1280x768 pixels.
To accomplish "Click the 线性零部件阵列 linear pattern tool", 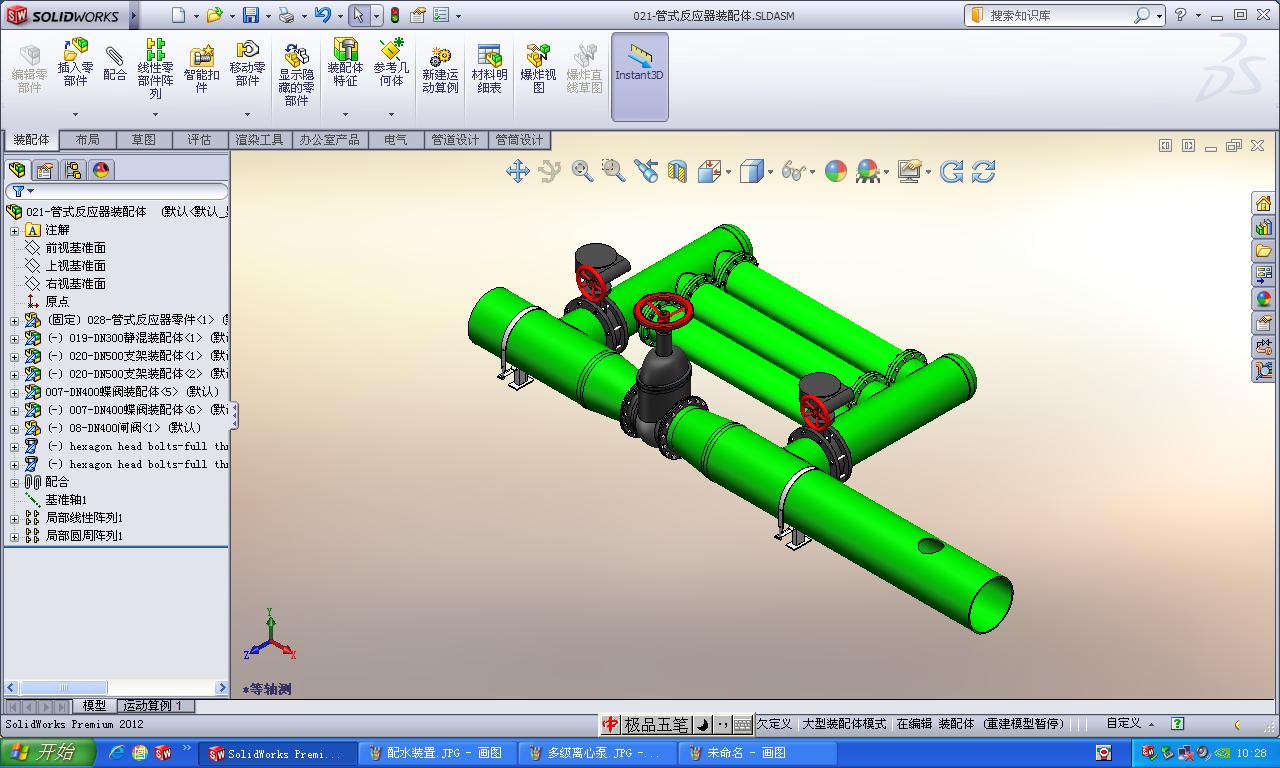I will click(155, 69).
